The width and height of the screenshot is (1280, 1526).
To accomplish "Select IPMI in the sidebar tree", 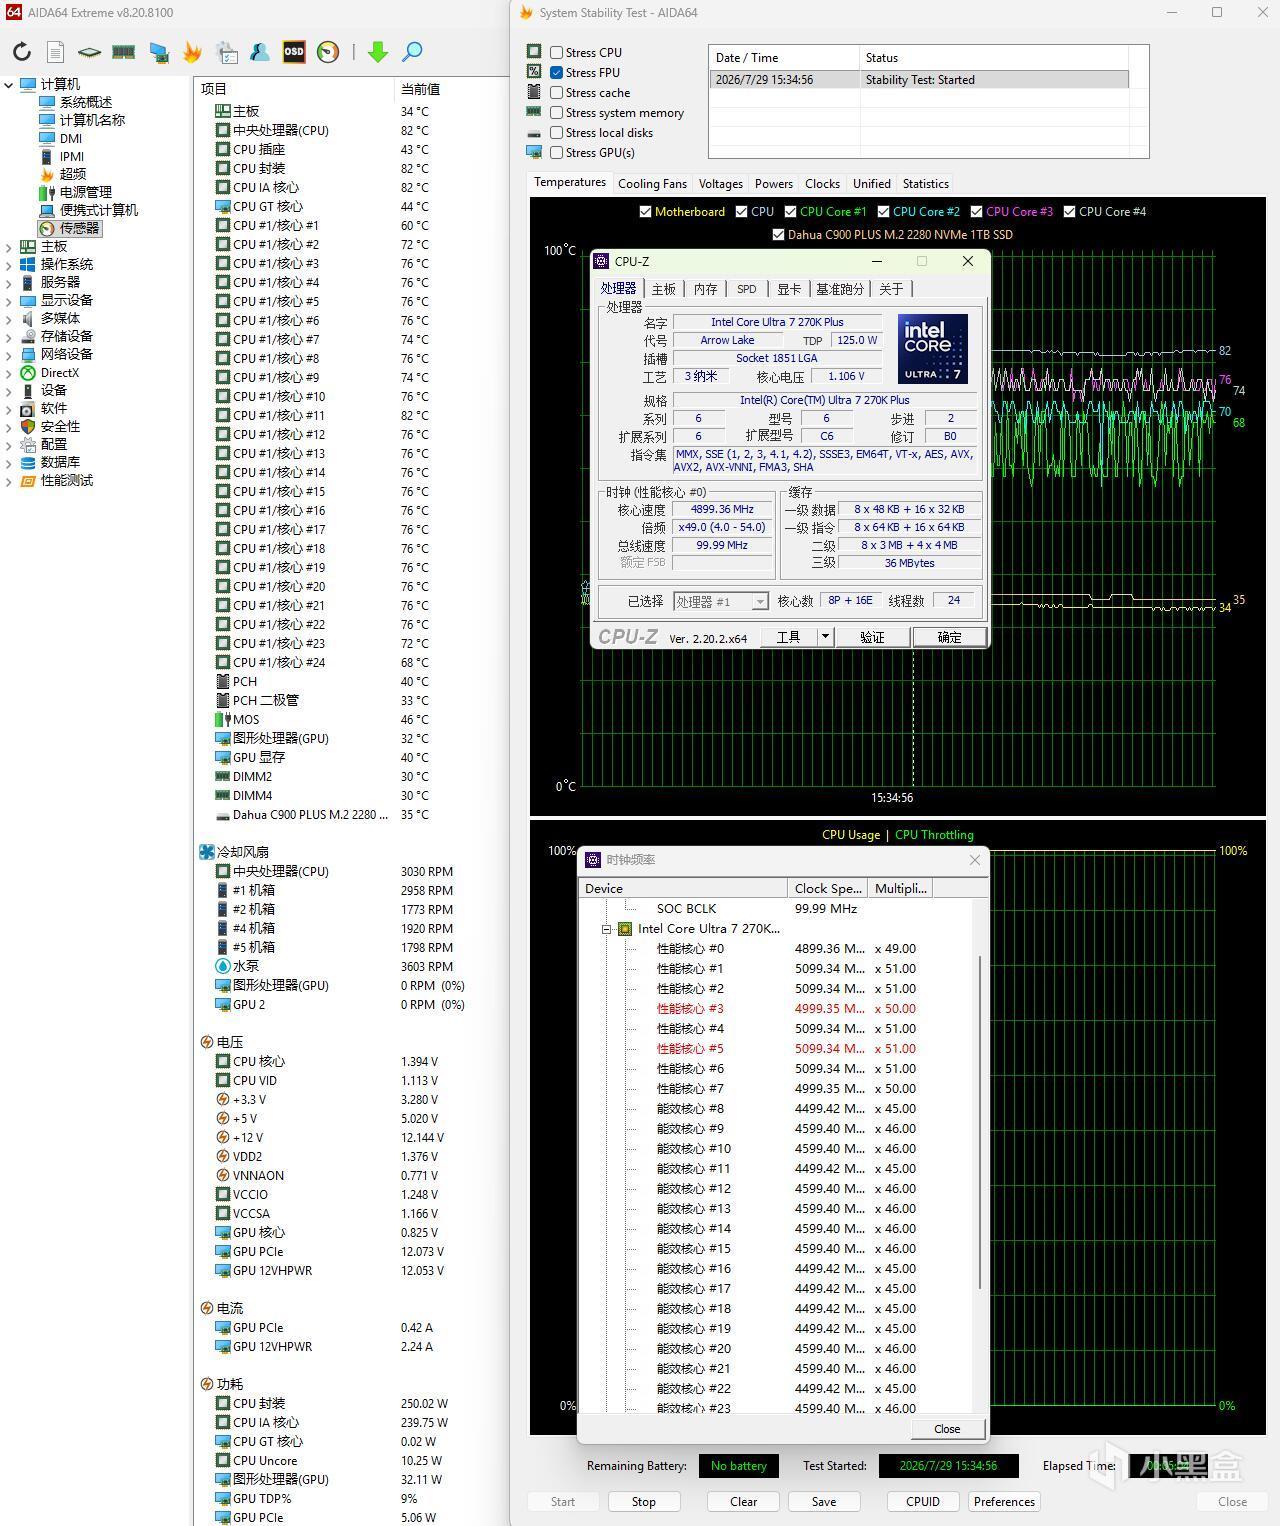I will click(72, 156).
